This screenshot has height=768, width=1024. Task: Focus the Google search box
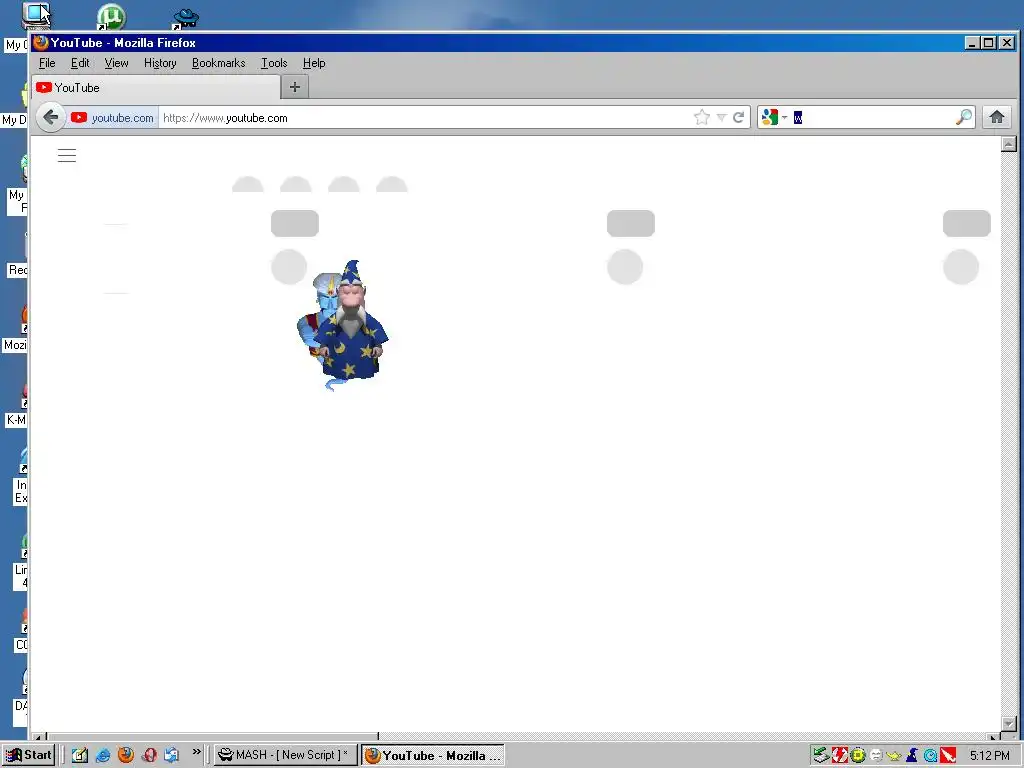coord(872,118)
